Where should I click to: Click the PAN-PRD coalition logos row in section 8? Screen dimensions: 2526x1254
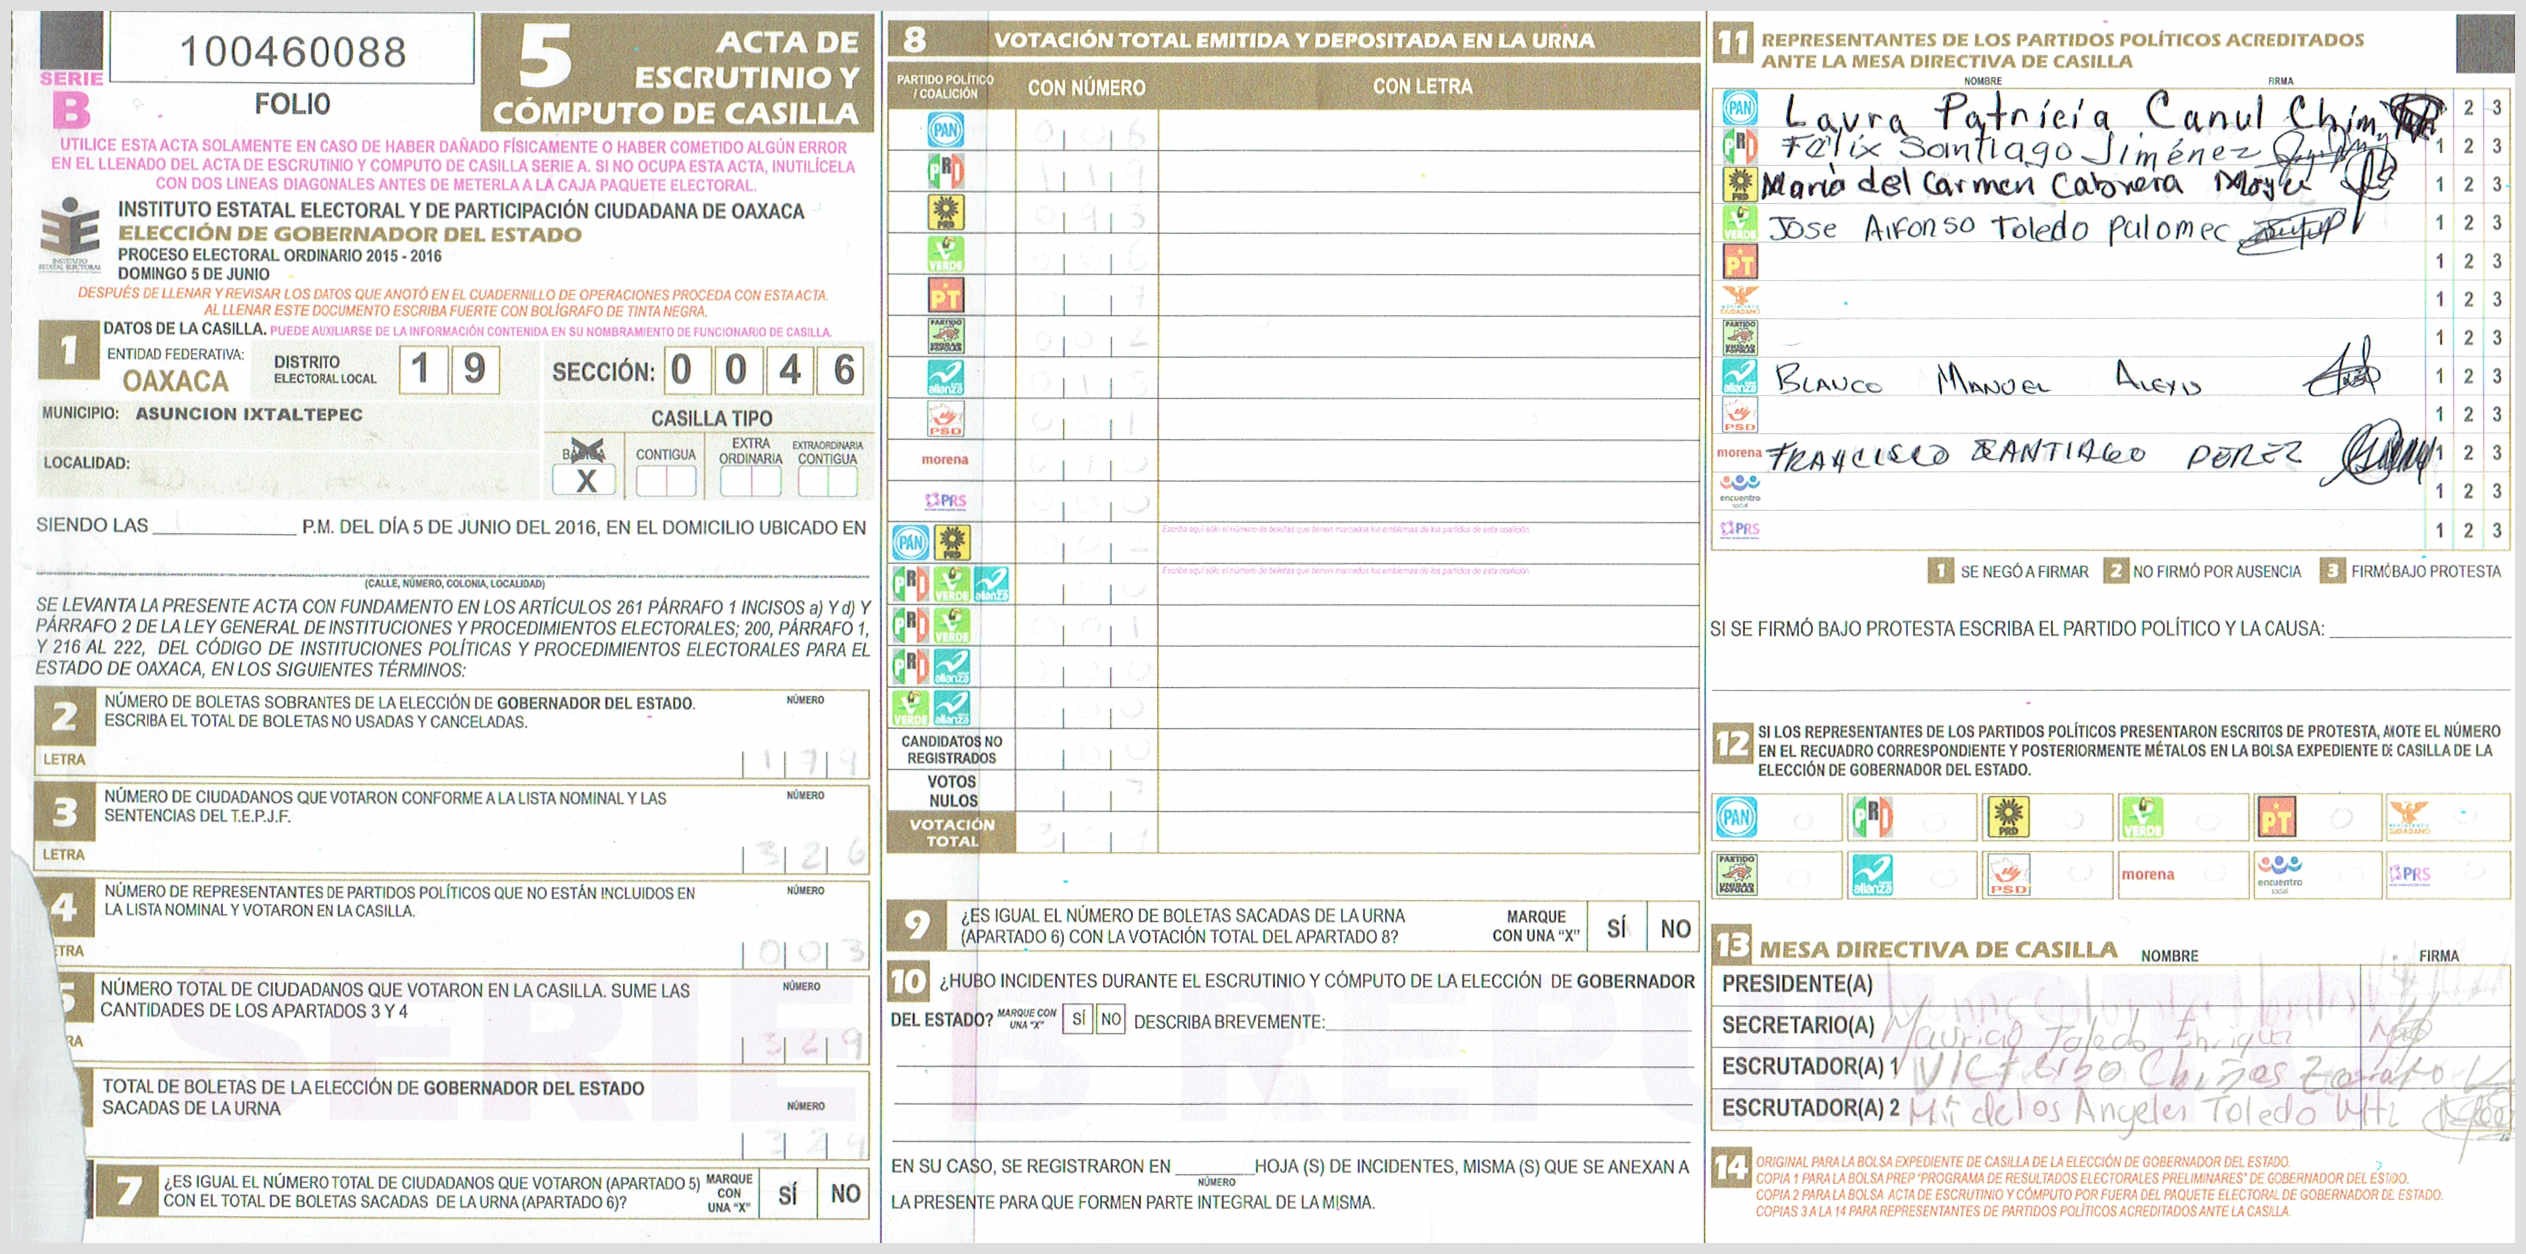[x=929, y=542]
